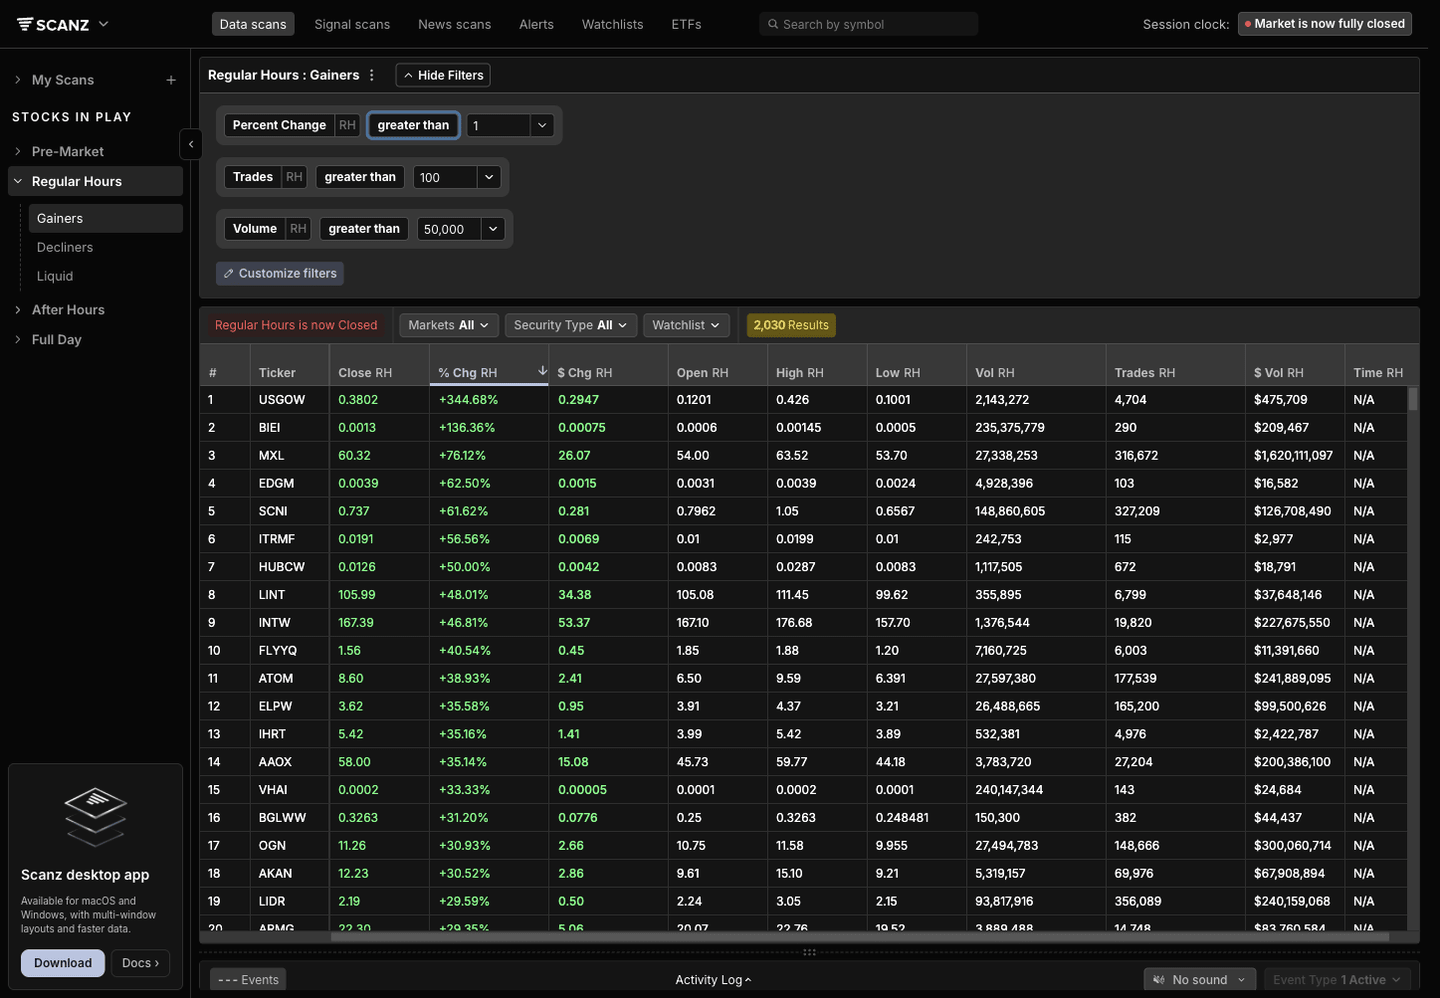Open the Watchlist filter dropdown
Screen dimensions: 1440x998
(x=686, y=325)
